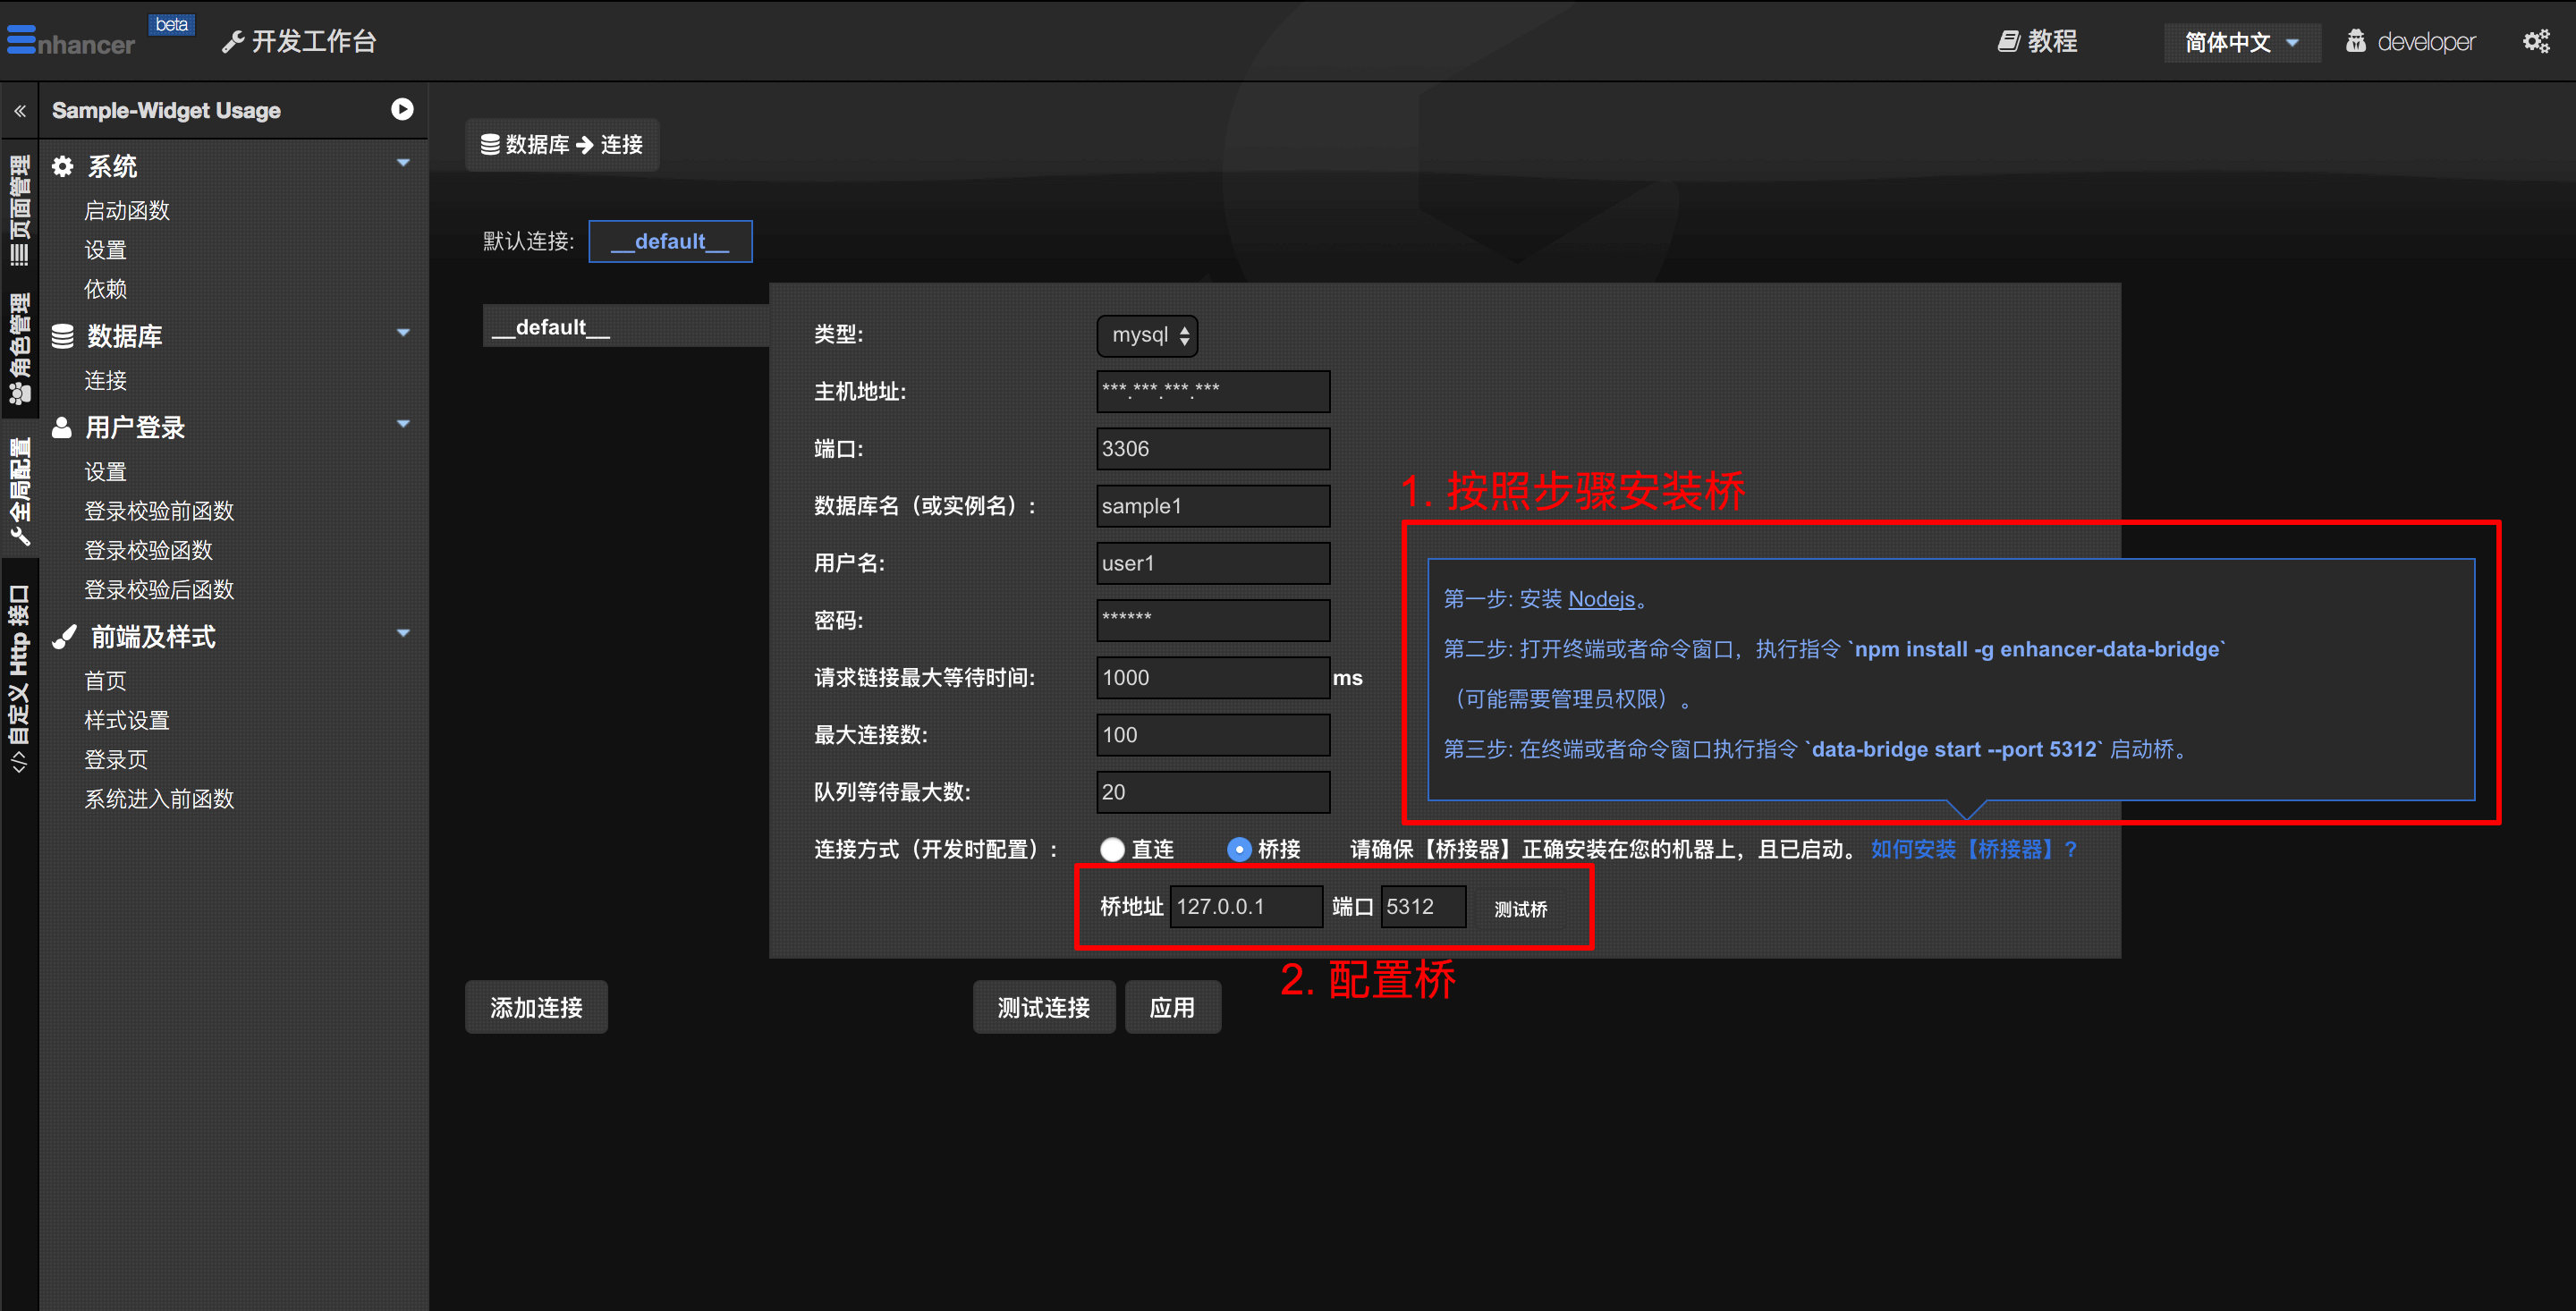Select the 直连 radio button
2576x1311 pixels.
pos(1112,849)
